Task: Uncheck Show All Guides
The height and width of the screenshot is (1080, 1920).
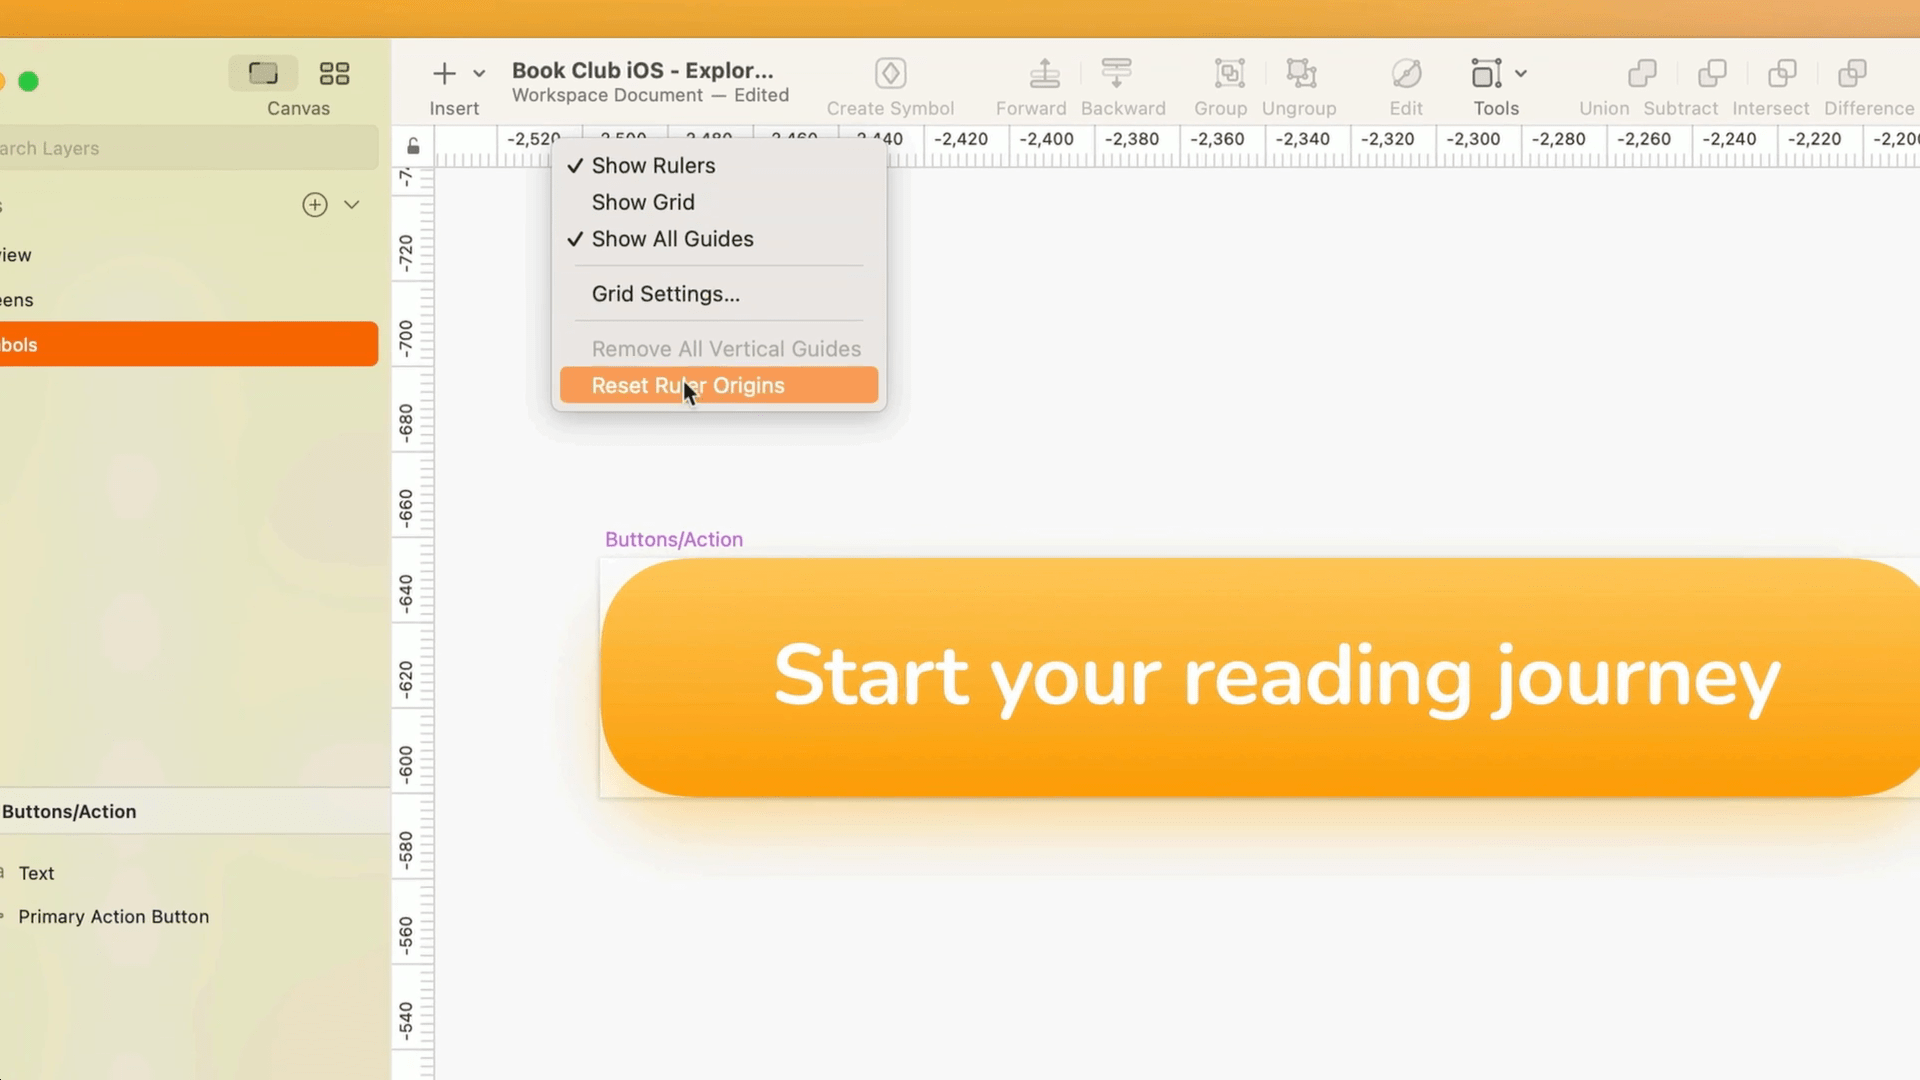Action: [671, 239]
